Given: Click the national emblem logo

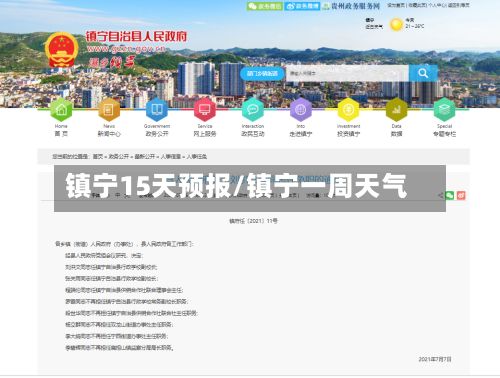Looking at the screenshot, I should pyautogui.click(x=61, y=50).
